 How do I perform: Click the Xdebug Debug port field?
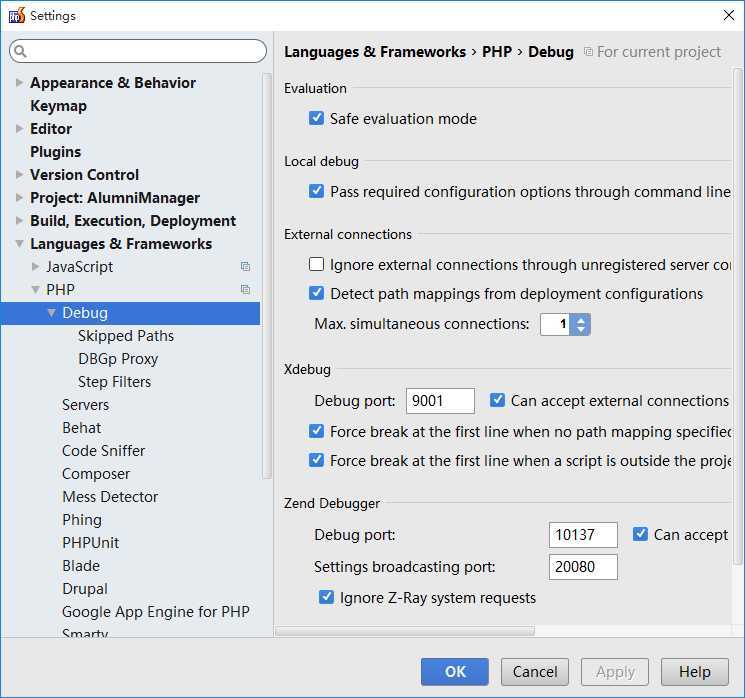pyautogui.click(x=440, y=401)
